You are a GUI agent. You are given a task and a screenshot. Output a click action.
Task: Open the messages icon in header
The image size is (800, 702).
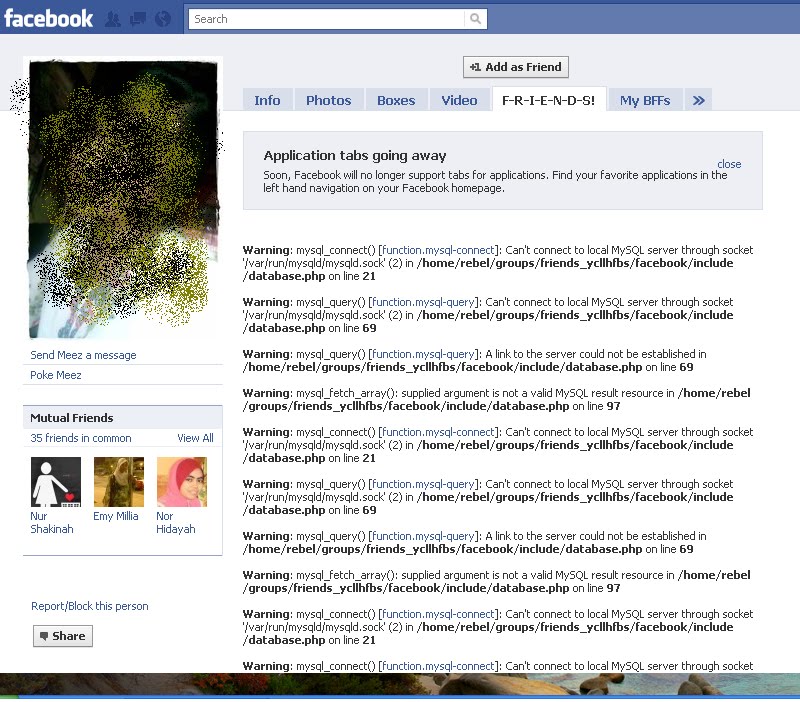(138, 19)
